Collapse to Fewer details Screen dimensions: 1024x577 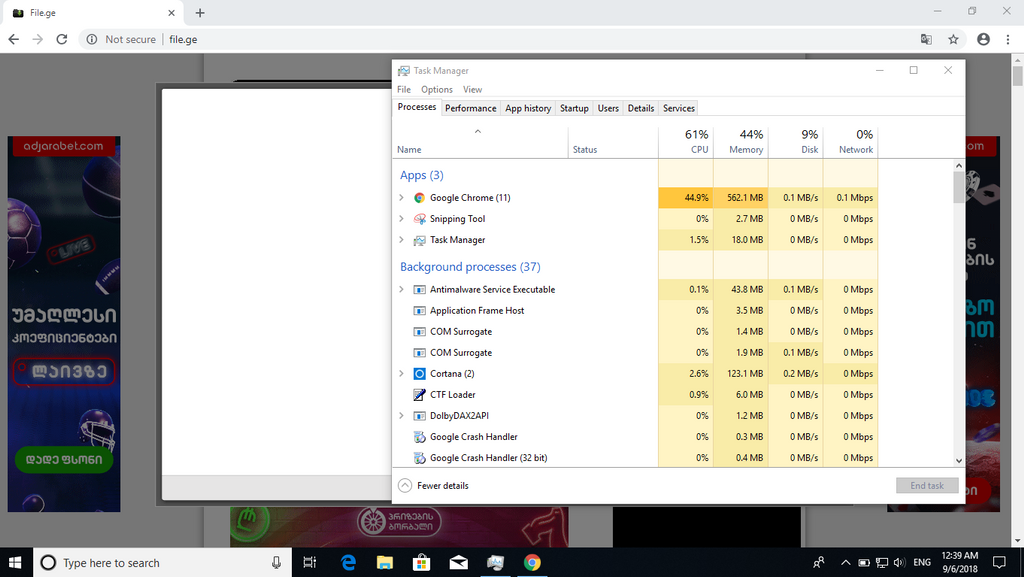434,486
